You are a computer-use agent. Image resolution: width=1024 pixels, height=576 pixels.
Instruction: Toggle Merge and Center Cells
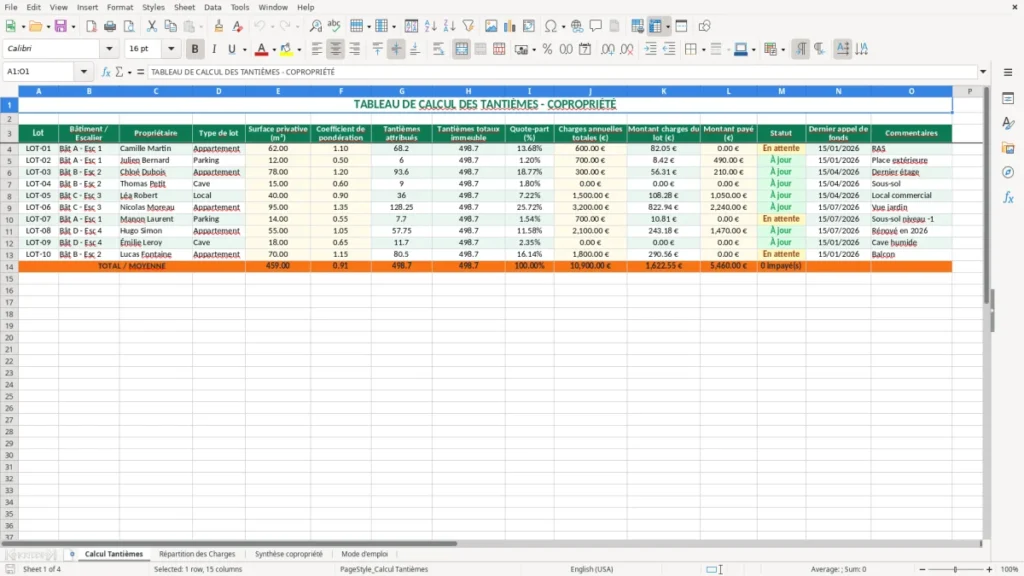[x=461, y=49]
